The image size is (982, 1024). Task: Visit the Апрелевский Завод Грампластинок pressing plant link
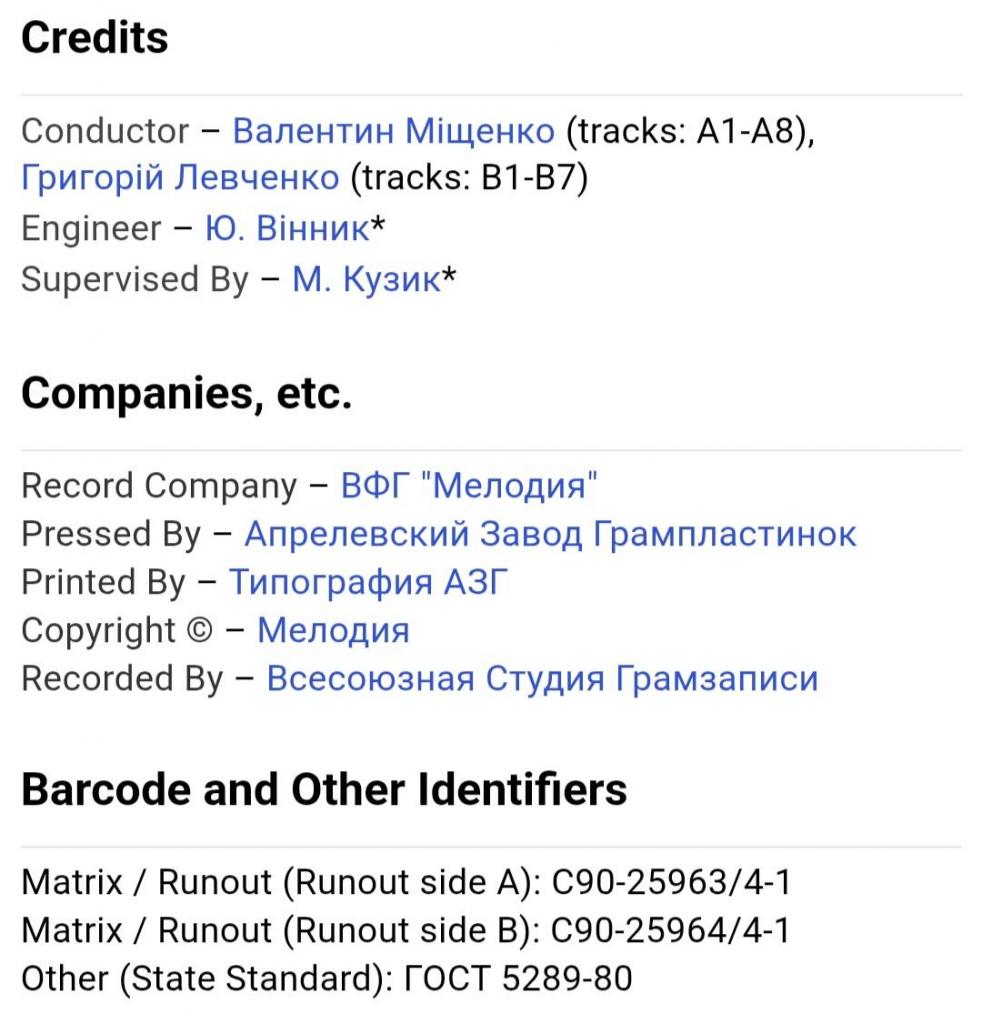pyautogui.click(x=550, y=534)
